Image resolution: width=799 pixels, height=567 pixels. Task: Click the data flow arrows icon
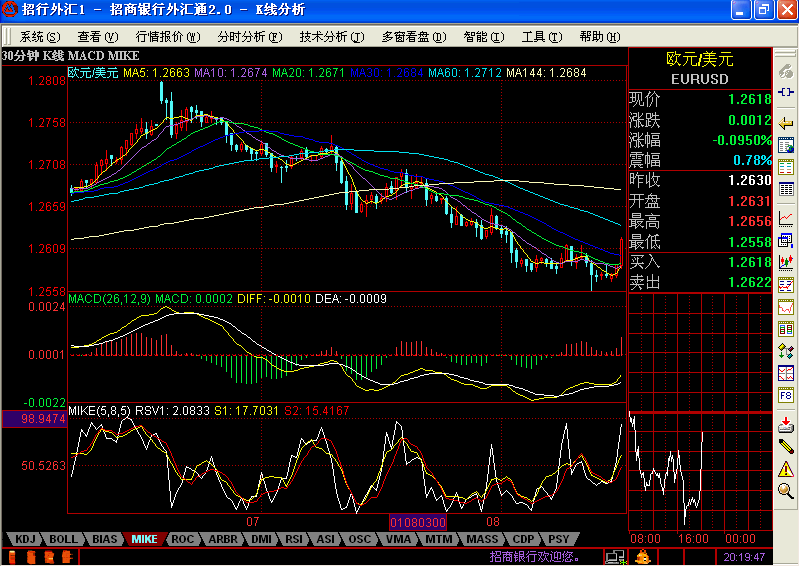[x=786, y=352]
